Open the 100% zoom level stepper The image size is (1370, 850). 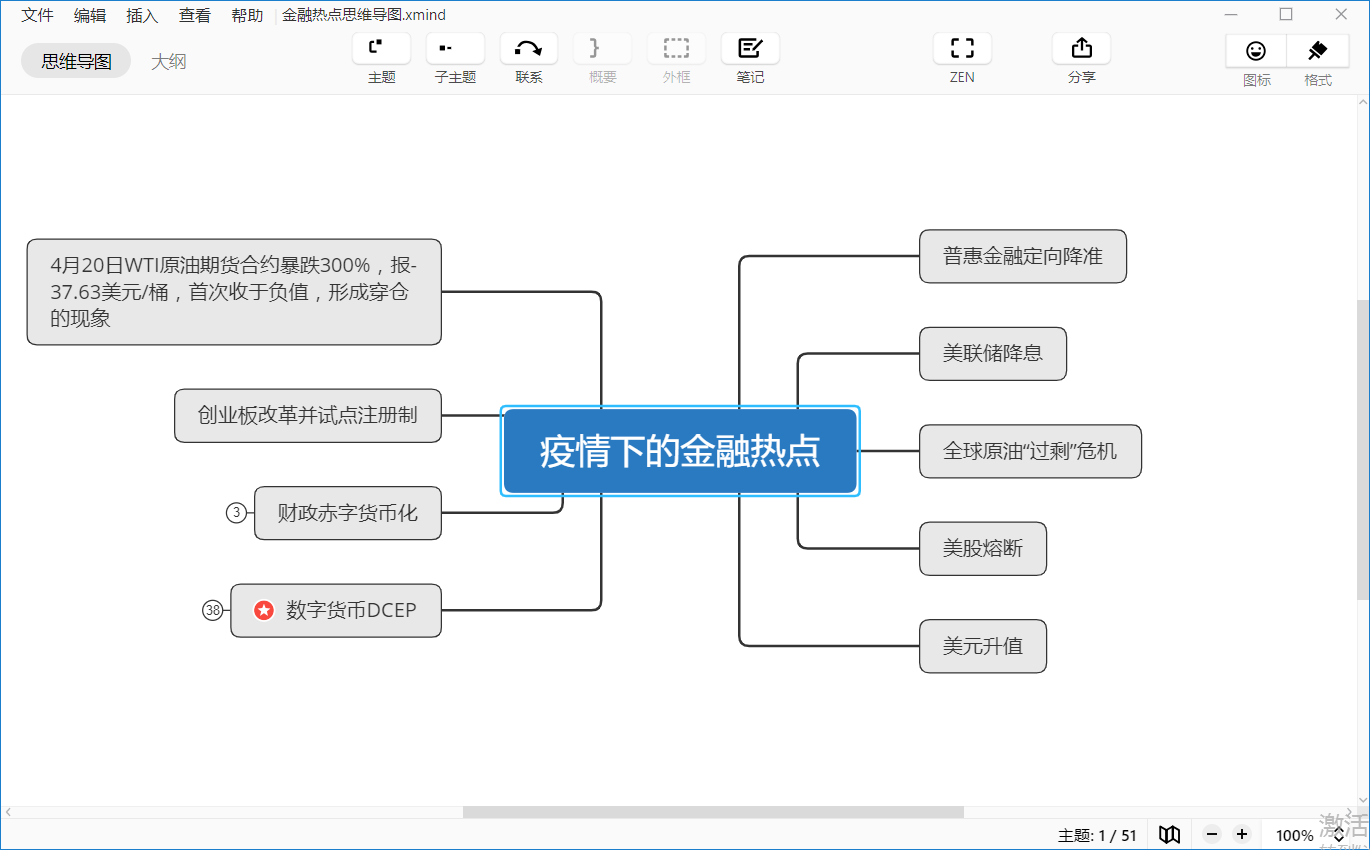point(1340,835)
